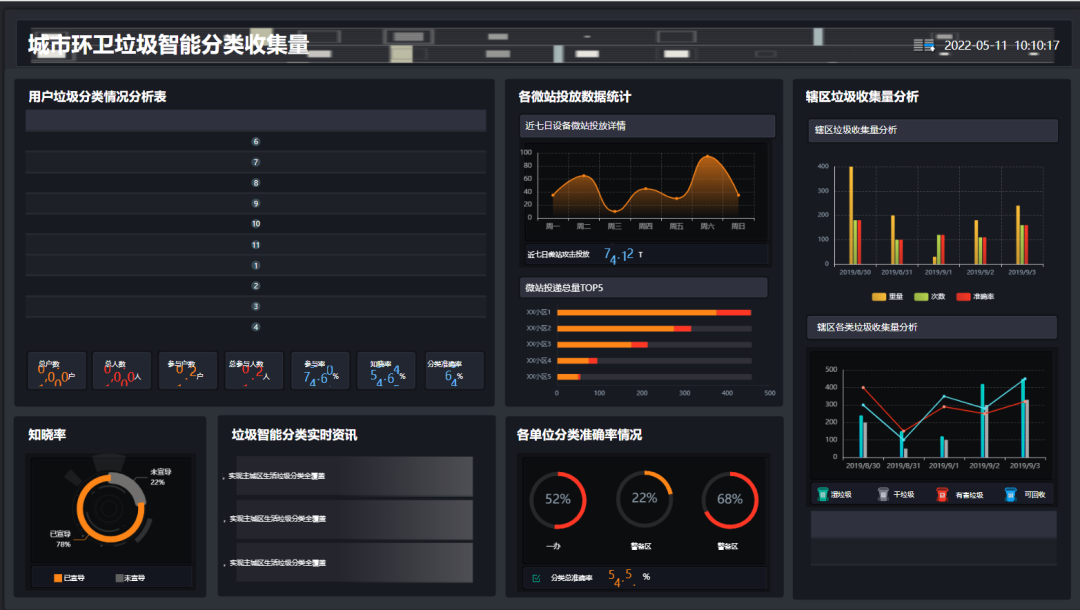Screen dimensions: 1080x610
Task: Click row number 3 badge in analysis table
Action: coord(256,306)
